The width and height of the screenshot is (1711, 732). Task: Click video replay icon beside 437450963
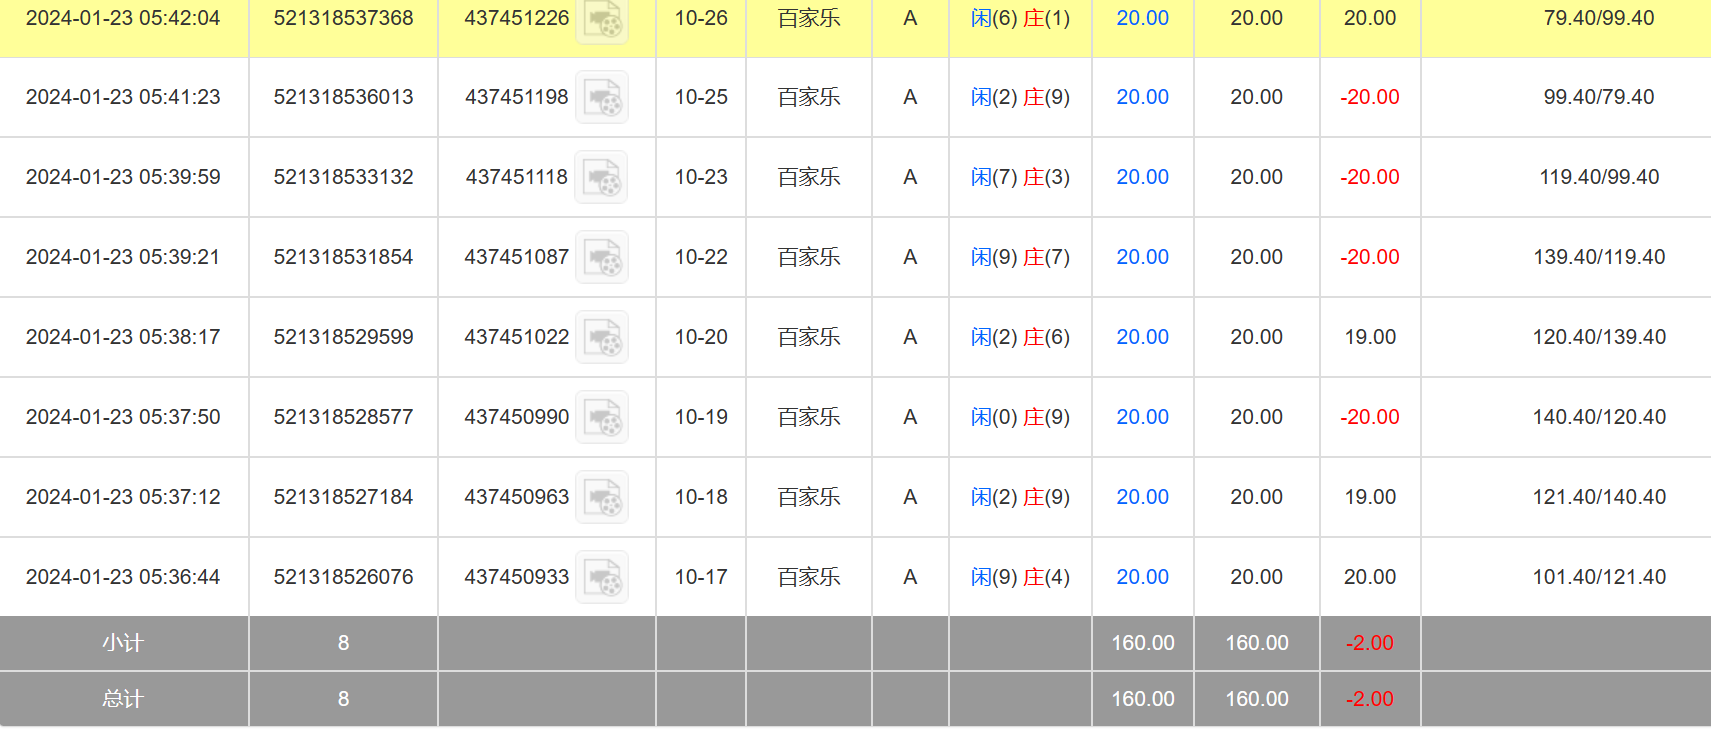pyautogui.click(x=602, y=498)
